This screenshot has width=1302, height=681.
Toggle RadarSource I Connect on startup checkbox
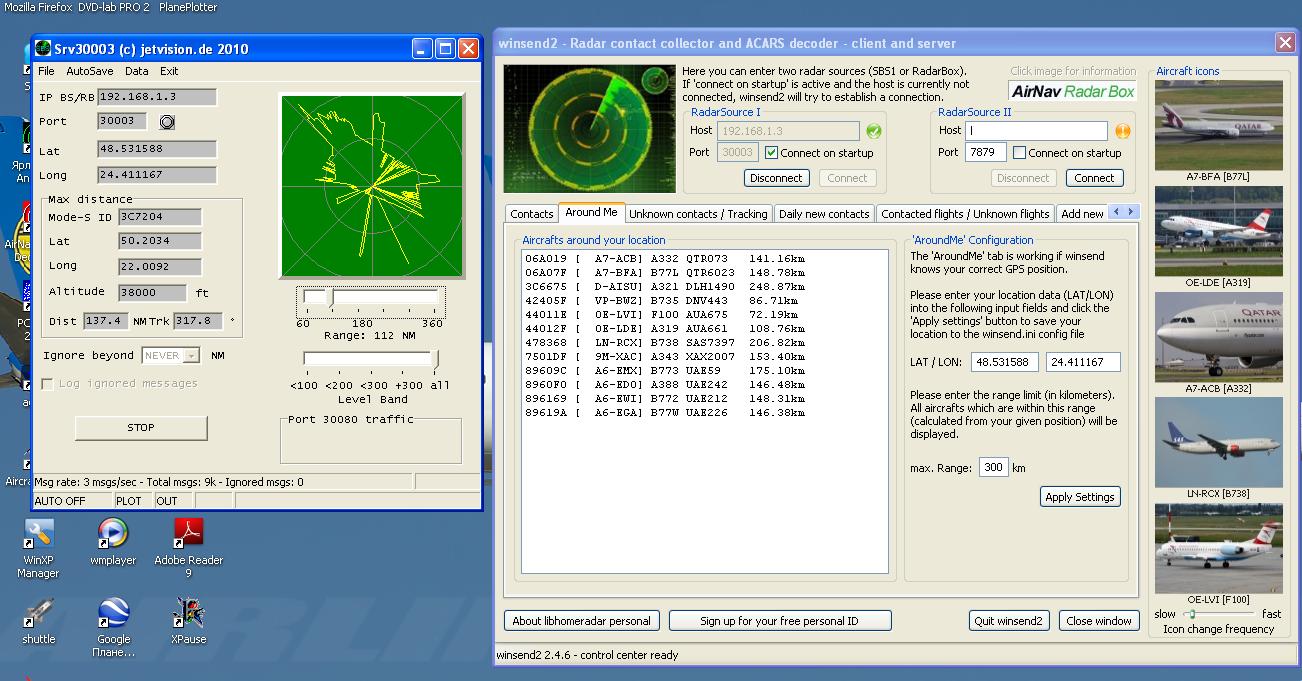(x=771, y=153)
